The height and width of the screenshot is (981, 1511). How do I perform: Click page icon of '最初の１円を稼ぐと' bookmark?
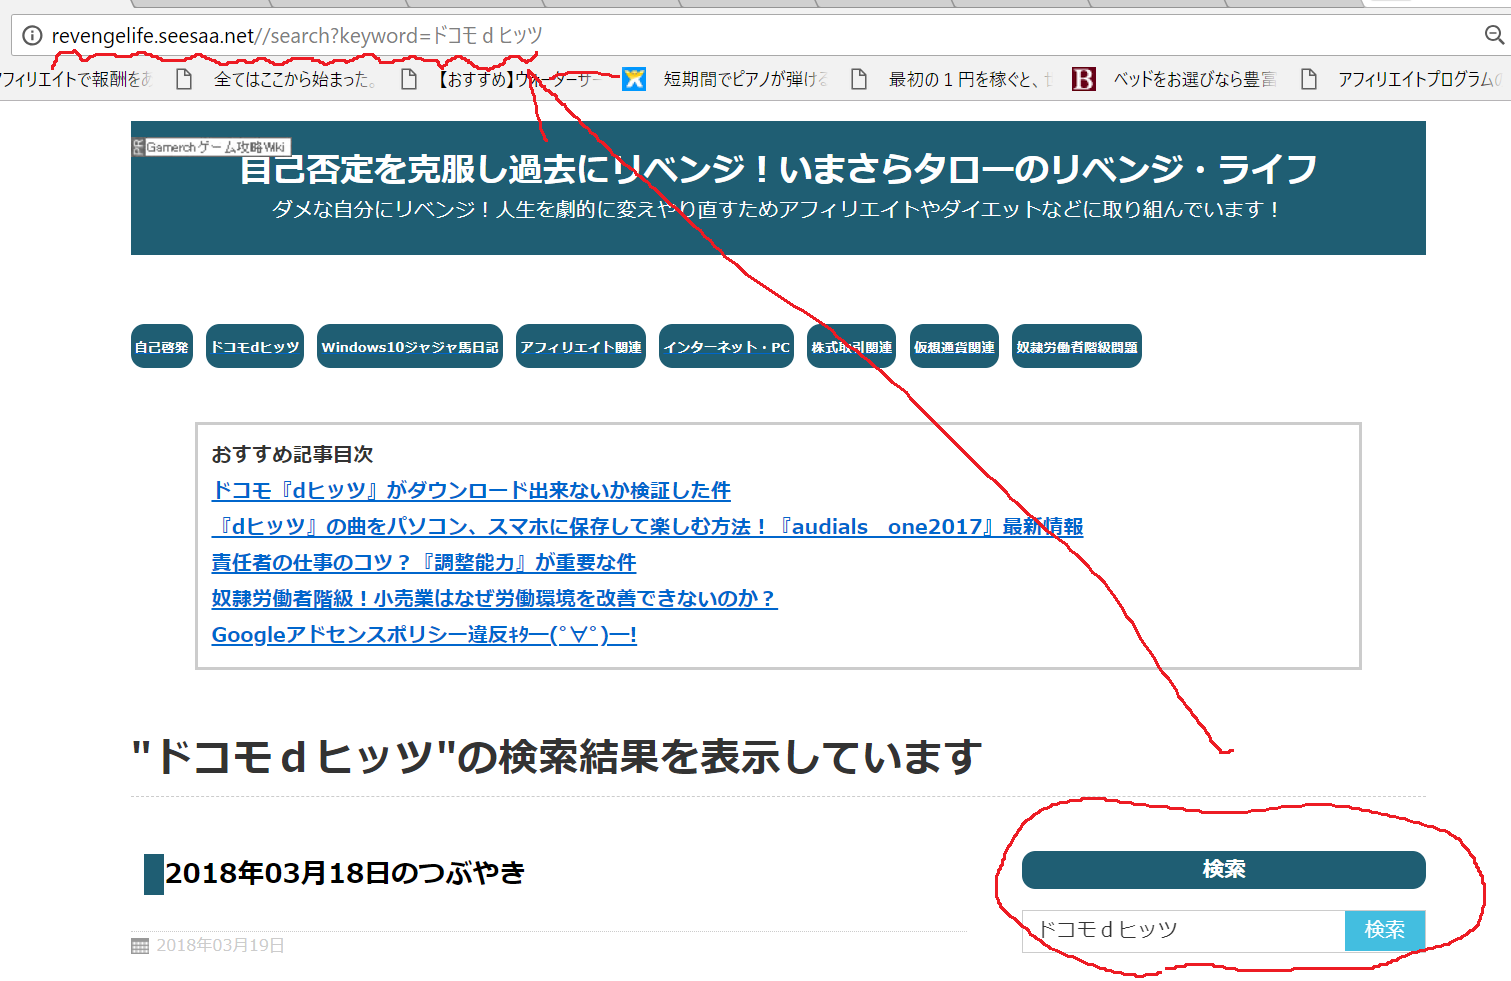click(858, 79)
